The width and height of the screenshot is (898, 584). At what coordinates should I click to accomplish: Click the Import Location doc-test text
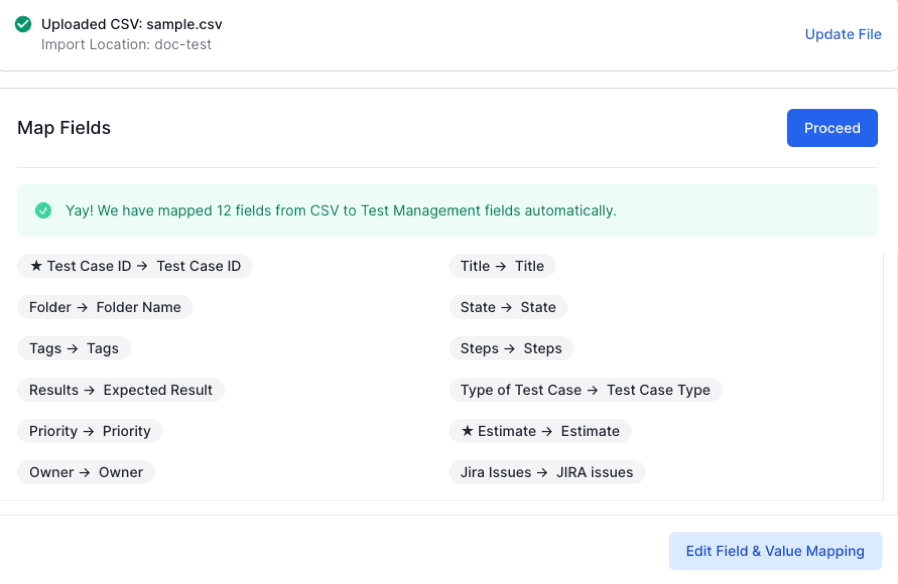click(126, 44)
